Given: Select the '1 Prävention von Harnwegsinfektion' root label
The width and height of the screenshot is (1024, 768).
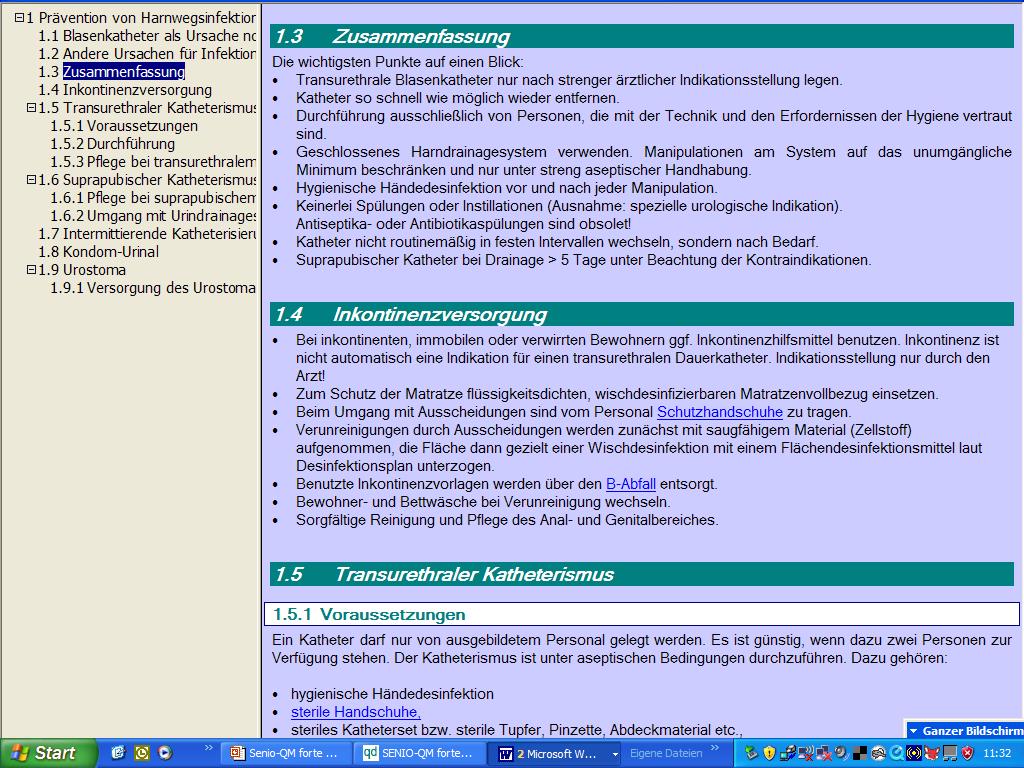Looking at the screenshot, I should (x=141, y=18).
